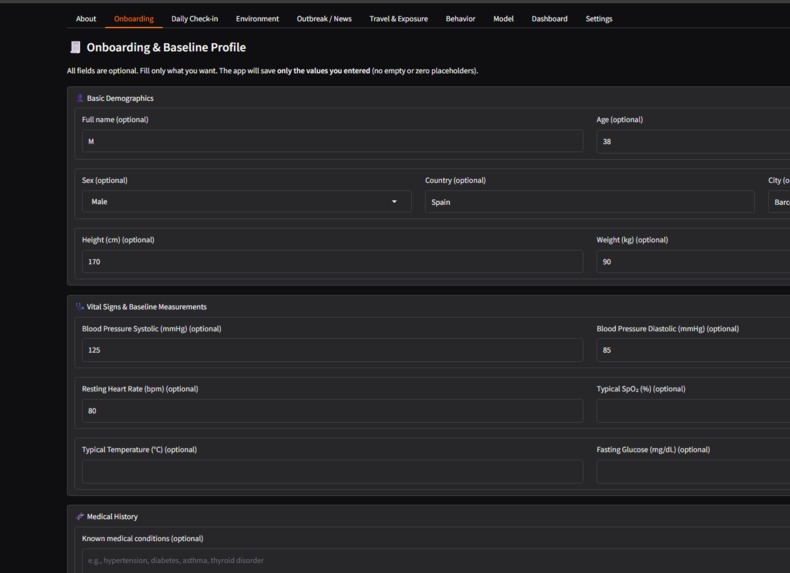The image size is (790, 573).
Task: Click the stethoscope icon beside Vital Signs
Action: [80, 307]
